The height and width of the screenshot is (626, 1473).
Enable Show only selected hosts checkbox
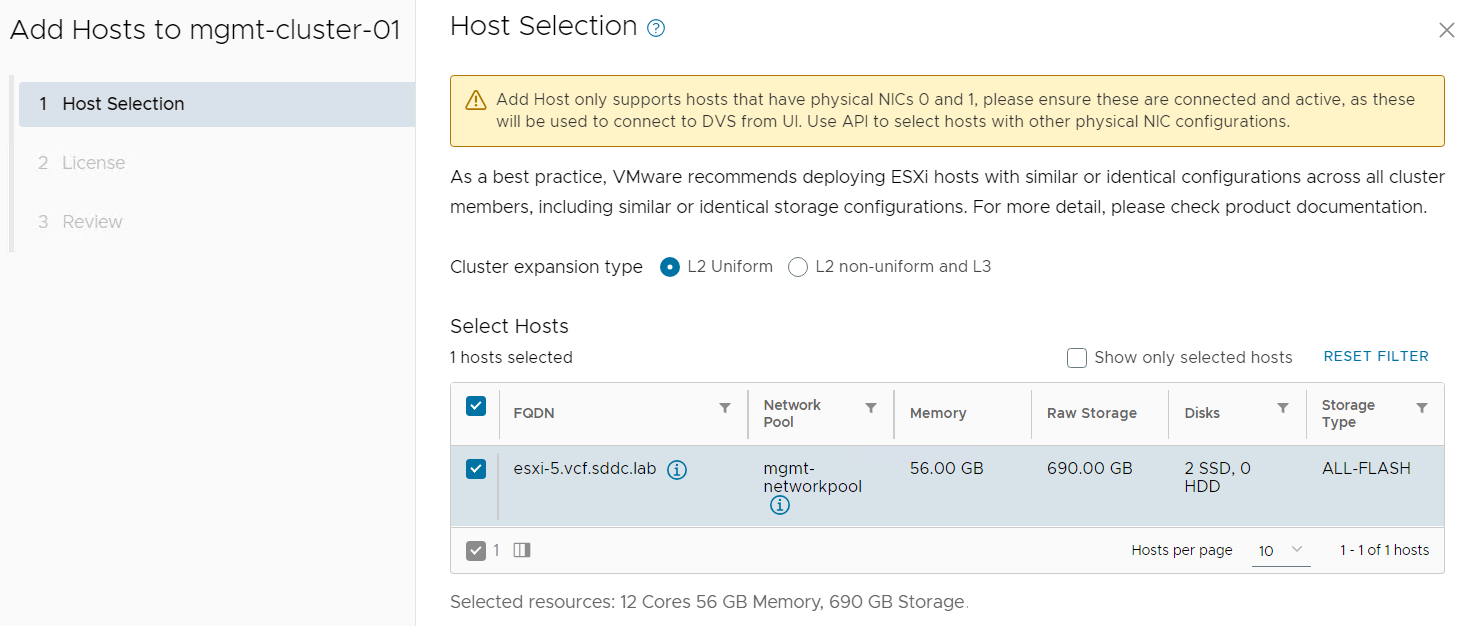pyautogui.click(x=1077, y=358)
